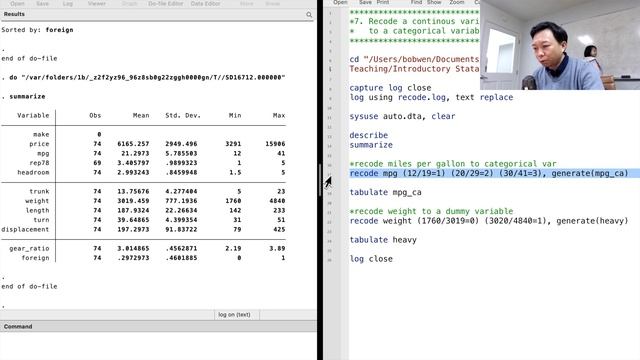Image resolution: width=640 pixels, height=360 pixels.
Task: Click 'Sorted by: foreign' in Results
Action: click(x=38, y=30)
